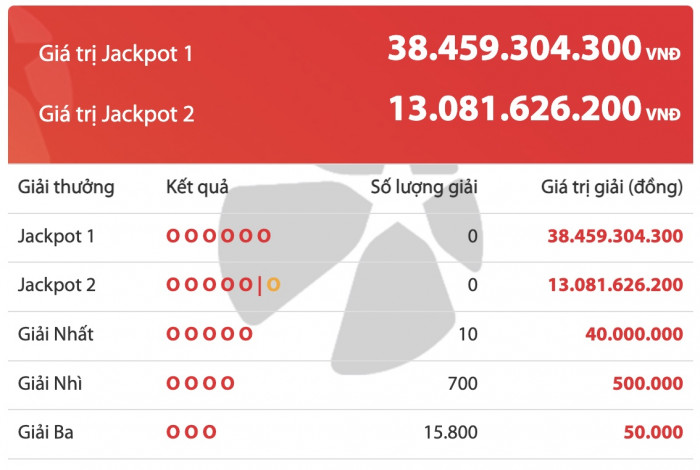Image resolution: width=700 pixels, height=470 pixels.
Task: Click the Giá trị giải (đồng) column header
Action: (612, 187)
